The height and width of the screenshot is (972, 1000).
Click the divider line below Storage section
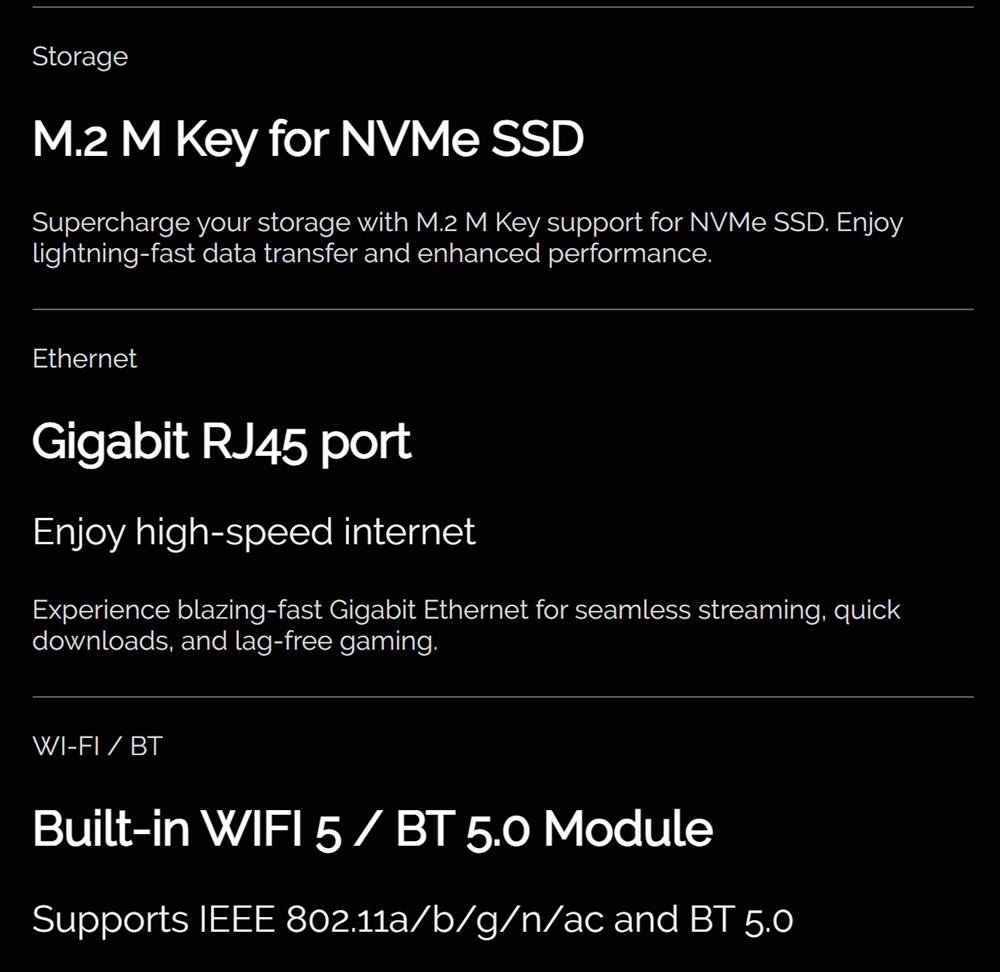pos(503,309)
